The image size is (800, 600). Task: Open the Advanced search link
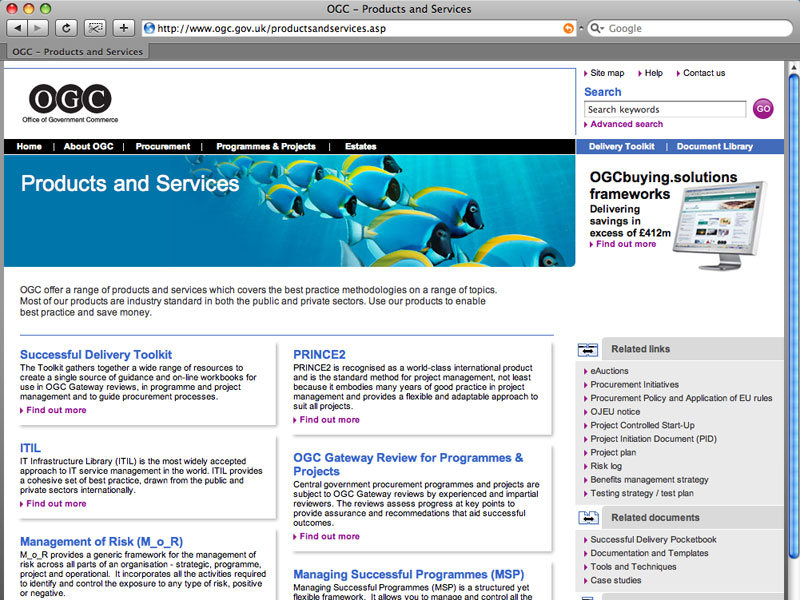[627, 124]
